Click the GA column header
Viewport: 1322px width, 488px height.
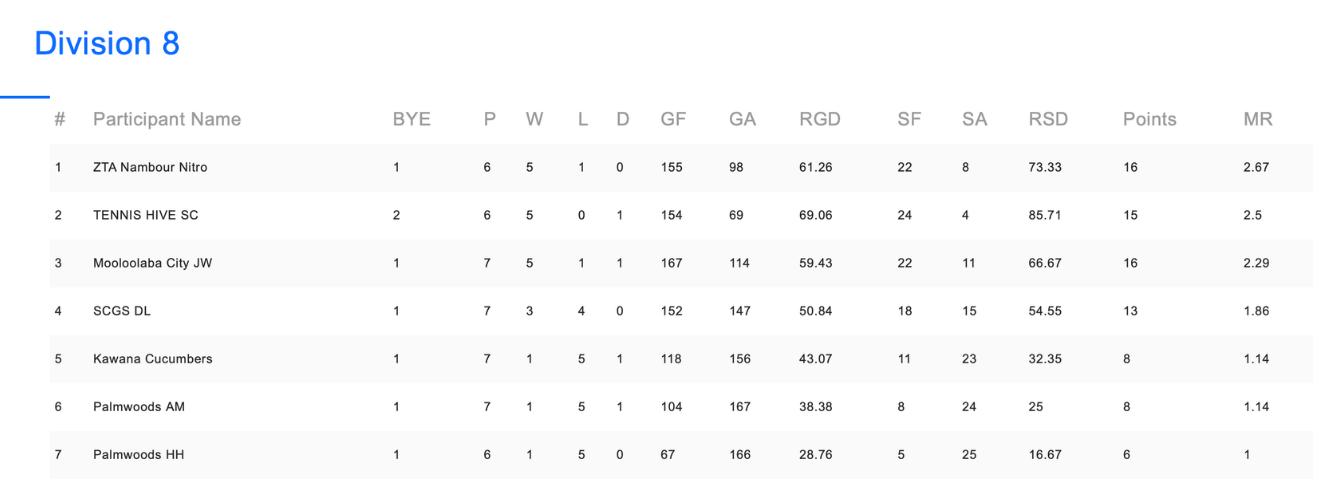pos(743,119)
